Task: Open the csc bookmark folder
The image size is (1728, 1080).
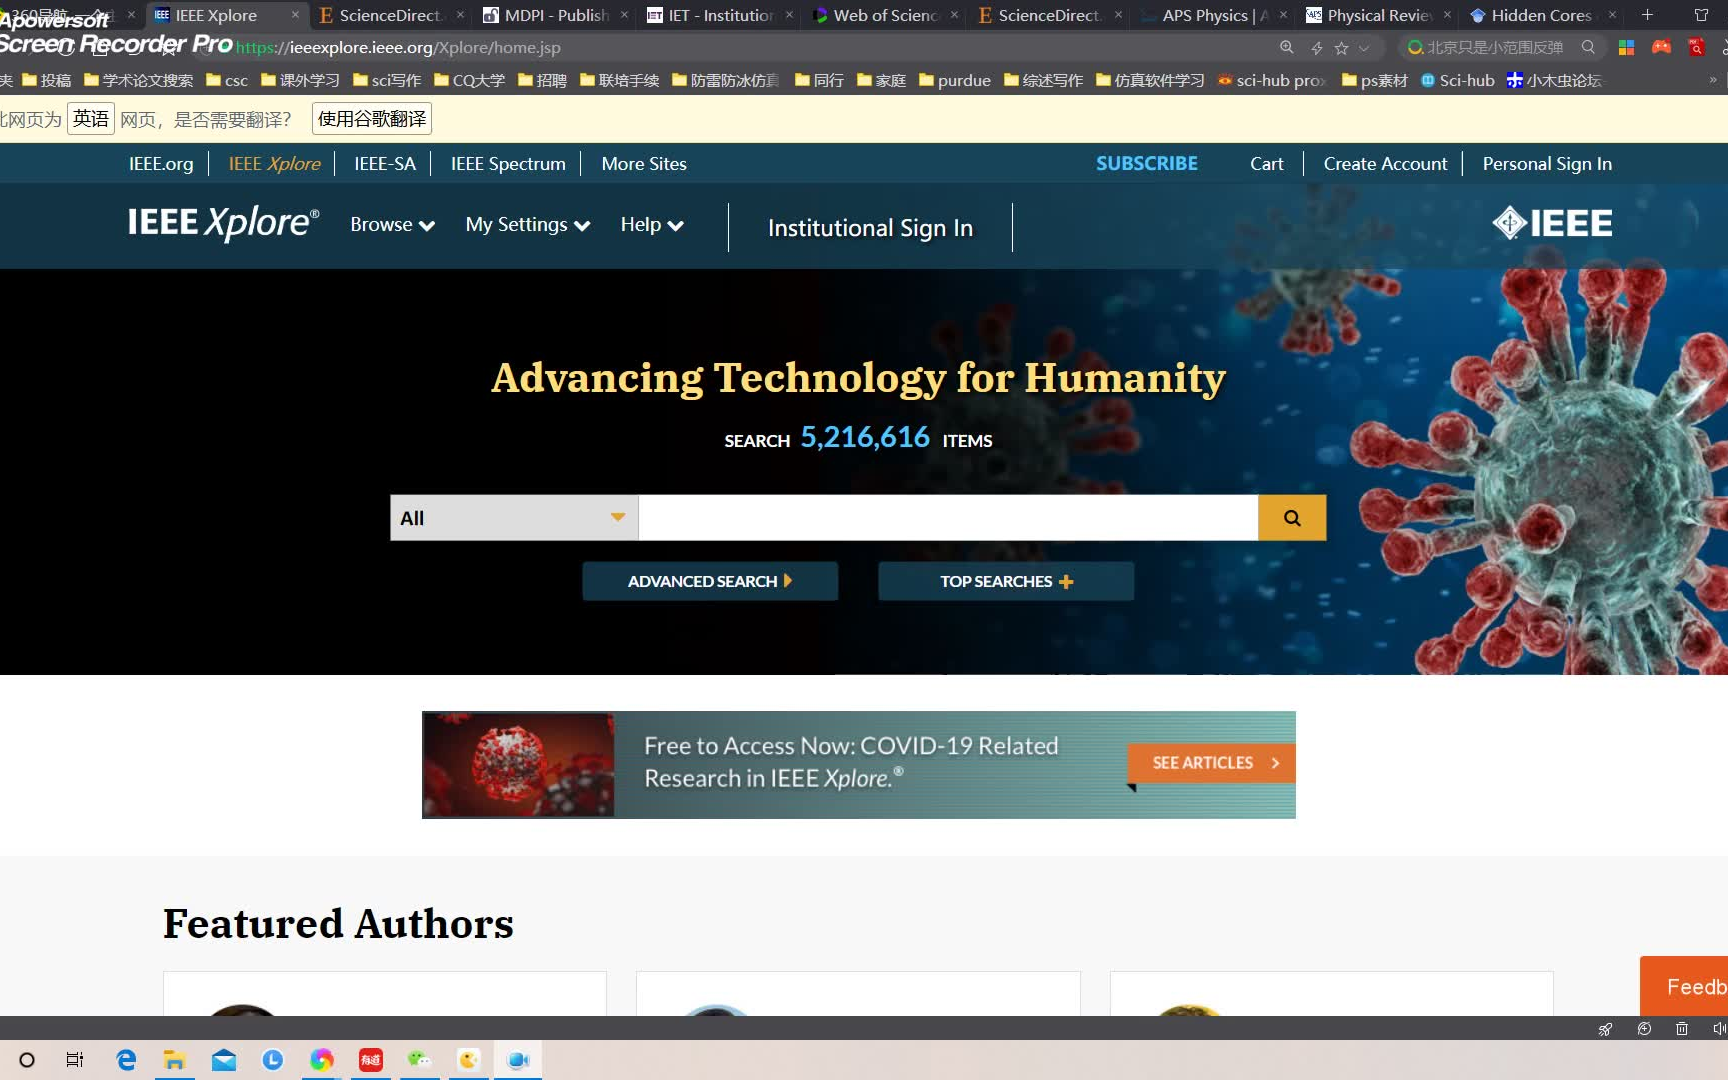Action: [x=227, y=80]
